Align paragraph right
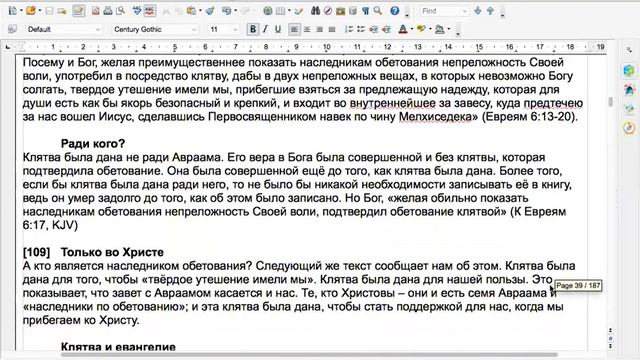The width and height of the screenshot is (640, 360). [x=320, y=29]
